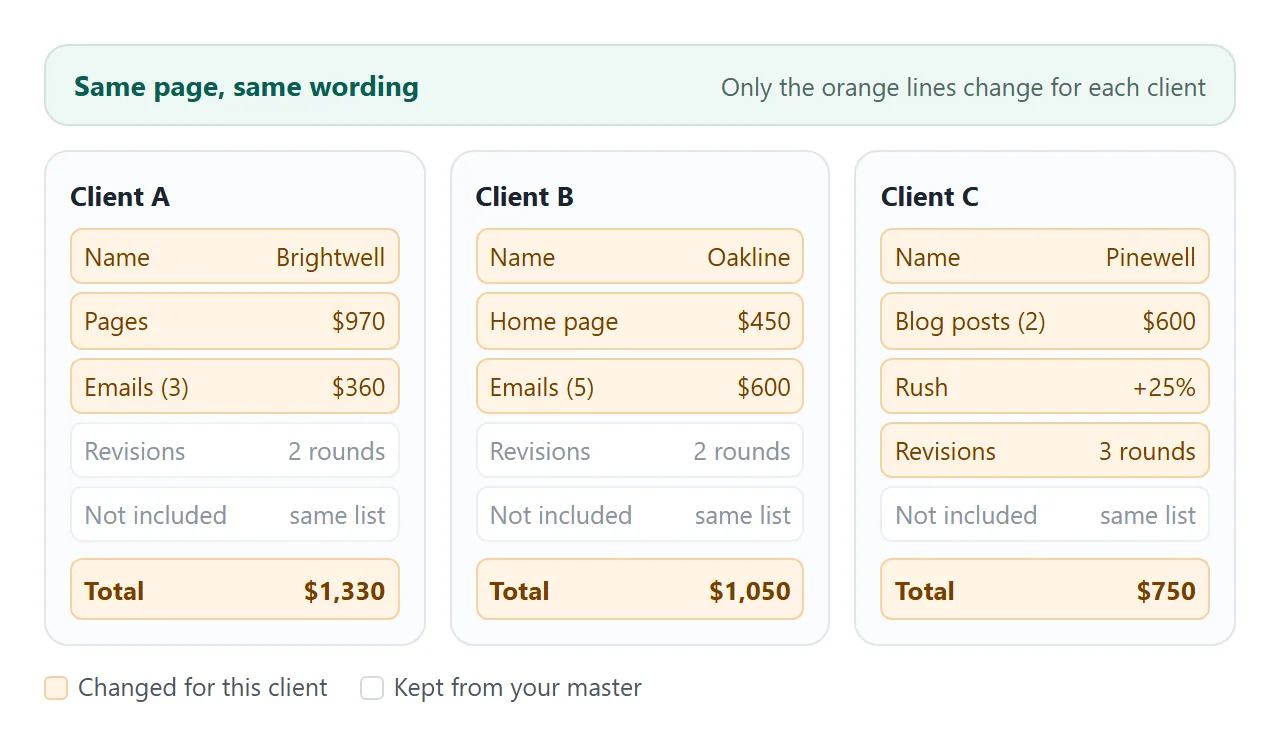The width and height of the screenshot is (1280, 750).
Task: Click the Pages $970 row
Action: (x=235, y=321)
